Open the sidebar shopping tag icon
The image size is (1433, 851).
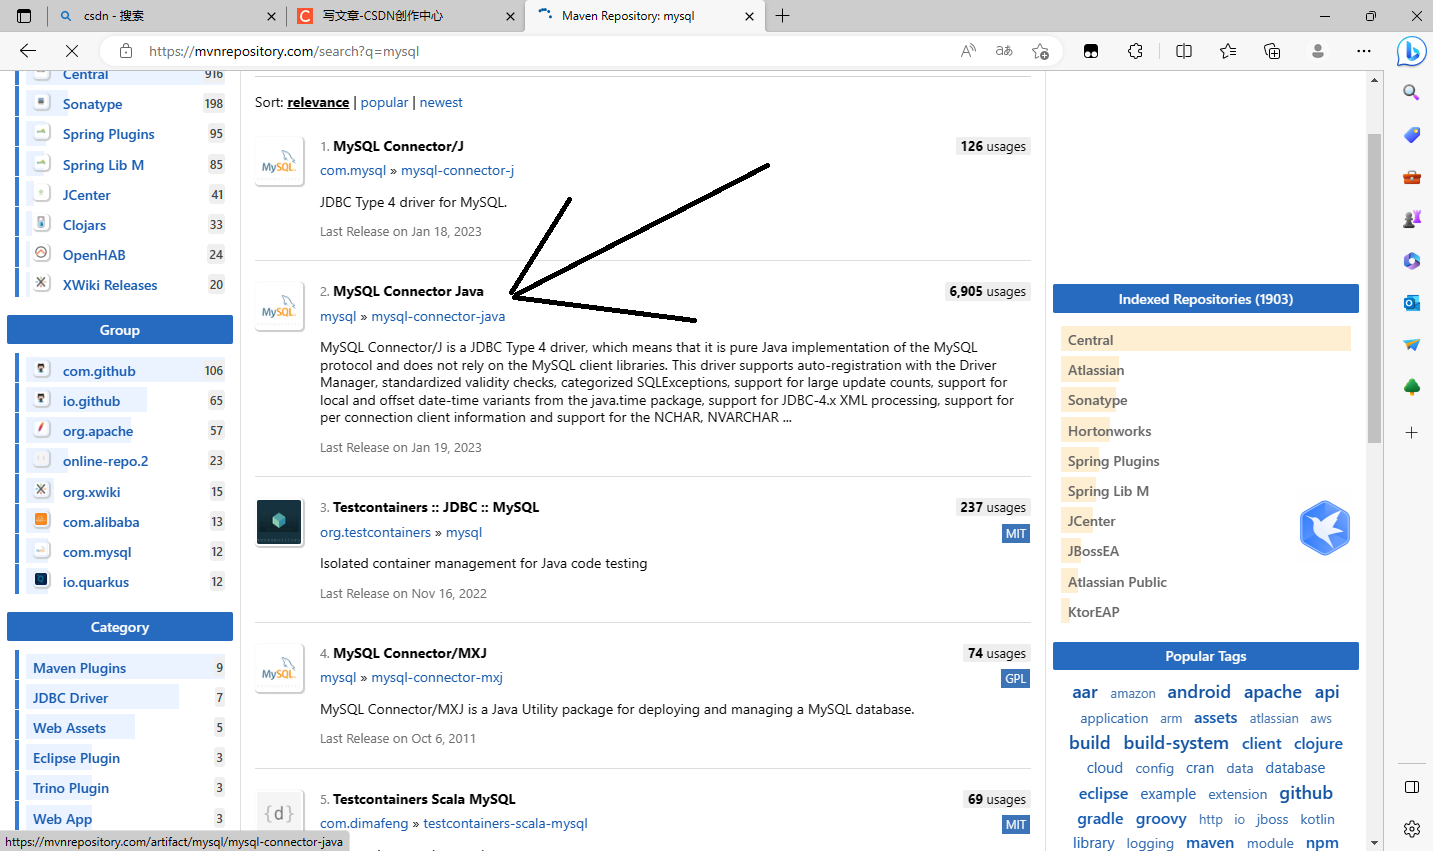click(1411, 134)
